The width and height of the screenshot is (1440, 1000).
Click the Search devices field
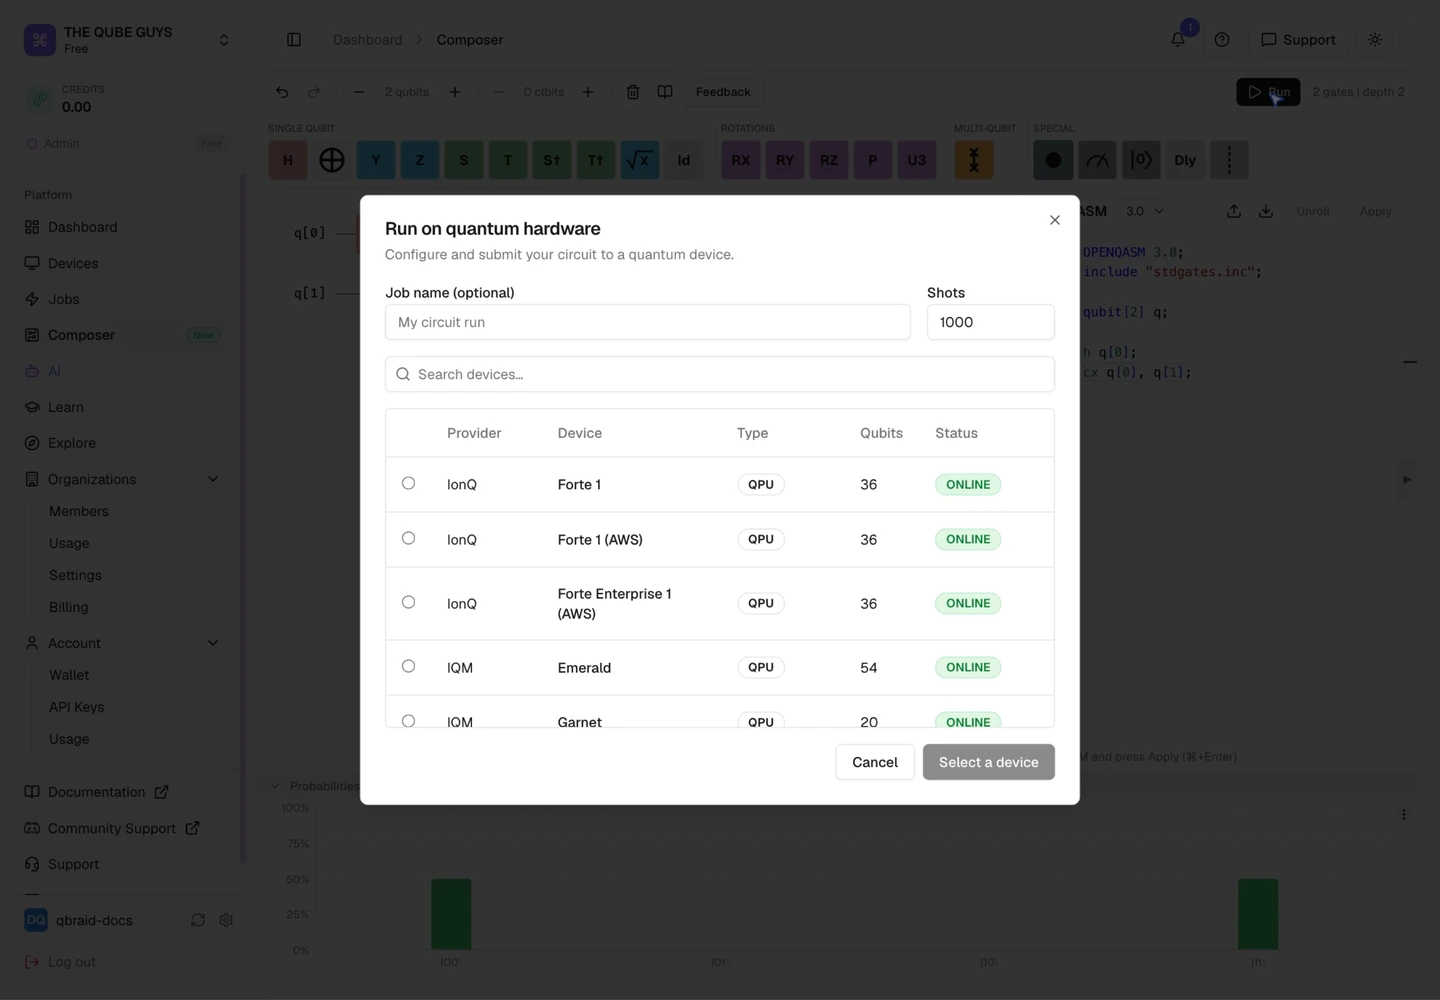[x=720, y=374]
